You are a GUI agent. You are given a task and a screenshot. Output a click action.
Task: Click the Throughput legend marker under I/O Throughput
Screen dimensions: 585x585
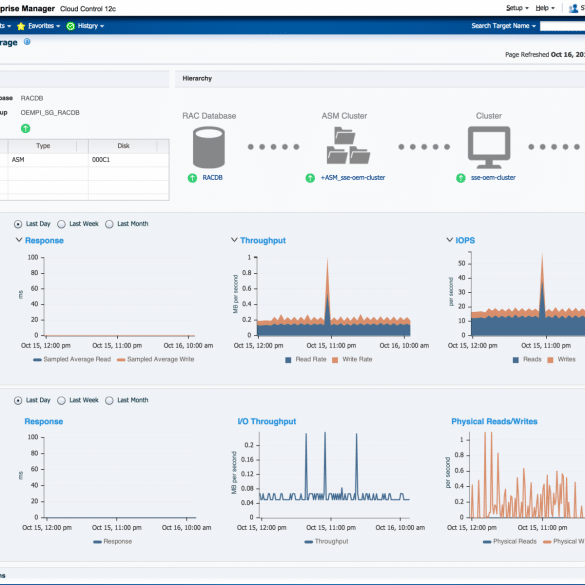pyautogui.click(x=309, y=542)
